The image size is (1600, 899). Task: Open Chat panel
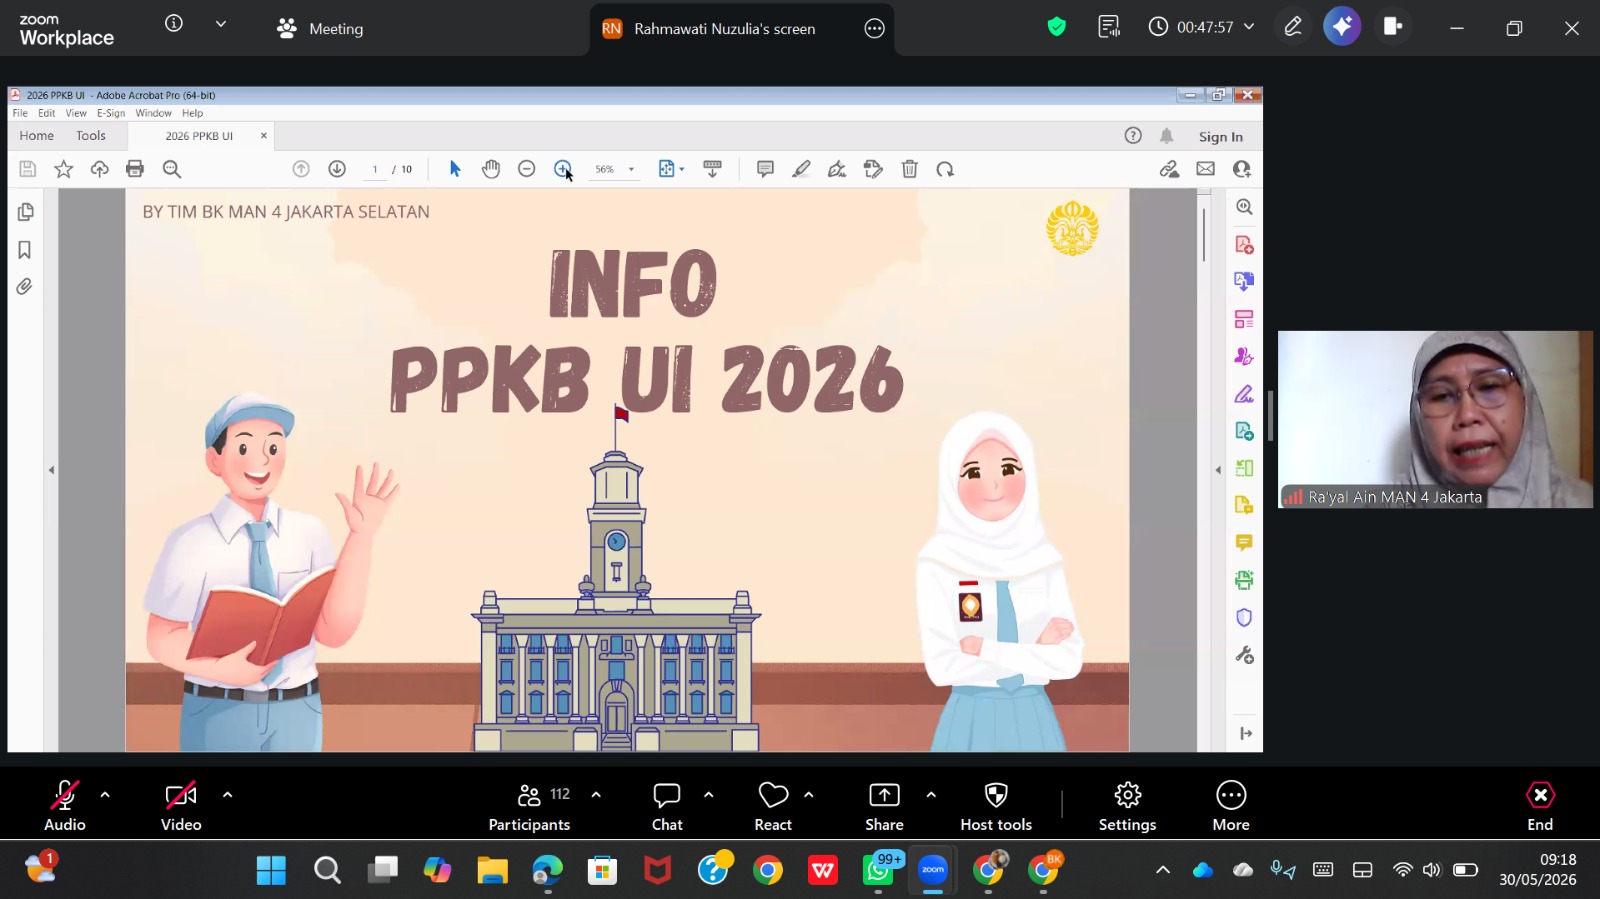(667, 806)
